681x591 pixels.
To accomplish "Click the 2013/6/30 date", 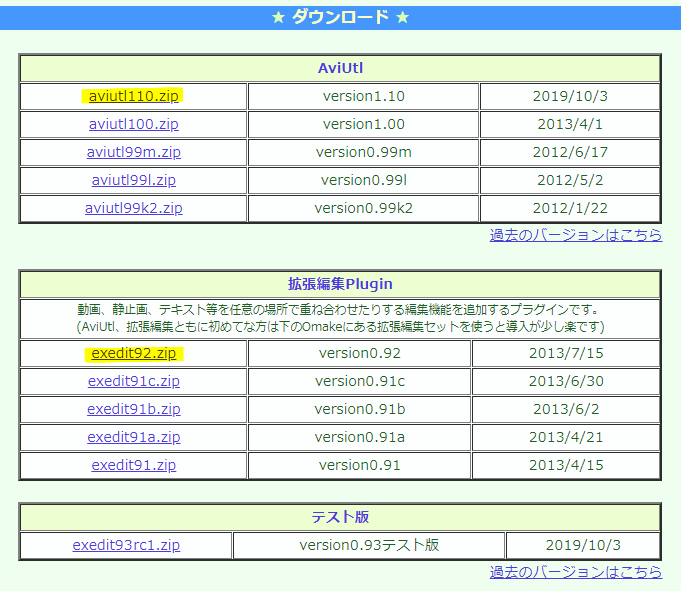I will coord(566,381).
